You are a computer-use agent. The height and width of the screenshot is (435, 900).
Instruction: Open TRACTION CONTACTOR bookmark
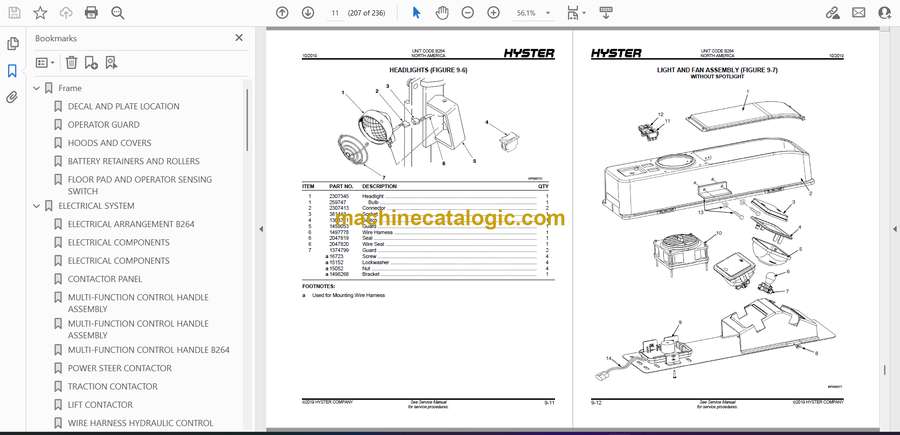pyautogui.click(x=112, y=387)
